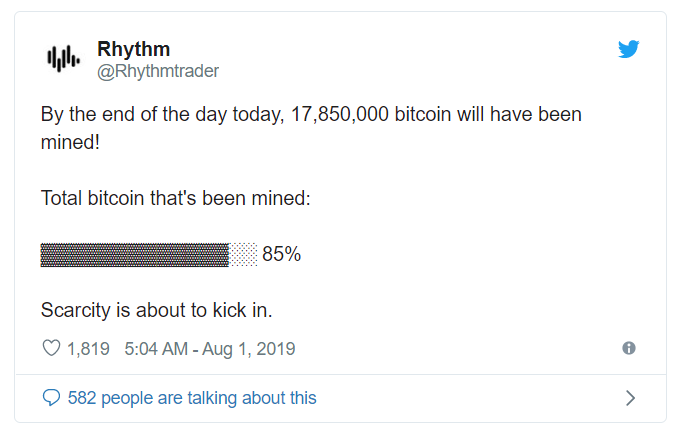Click the light unfilled end of progress bar
The height and width of the screenshot is (437, 686).
(x=244, y=254)
